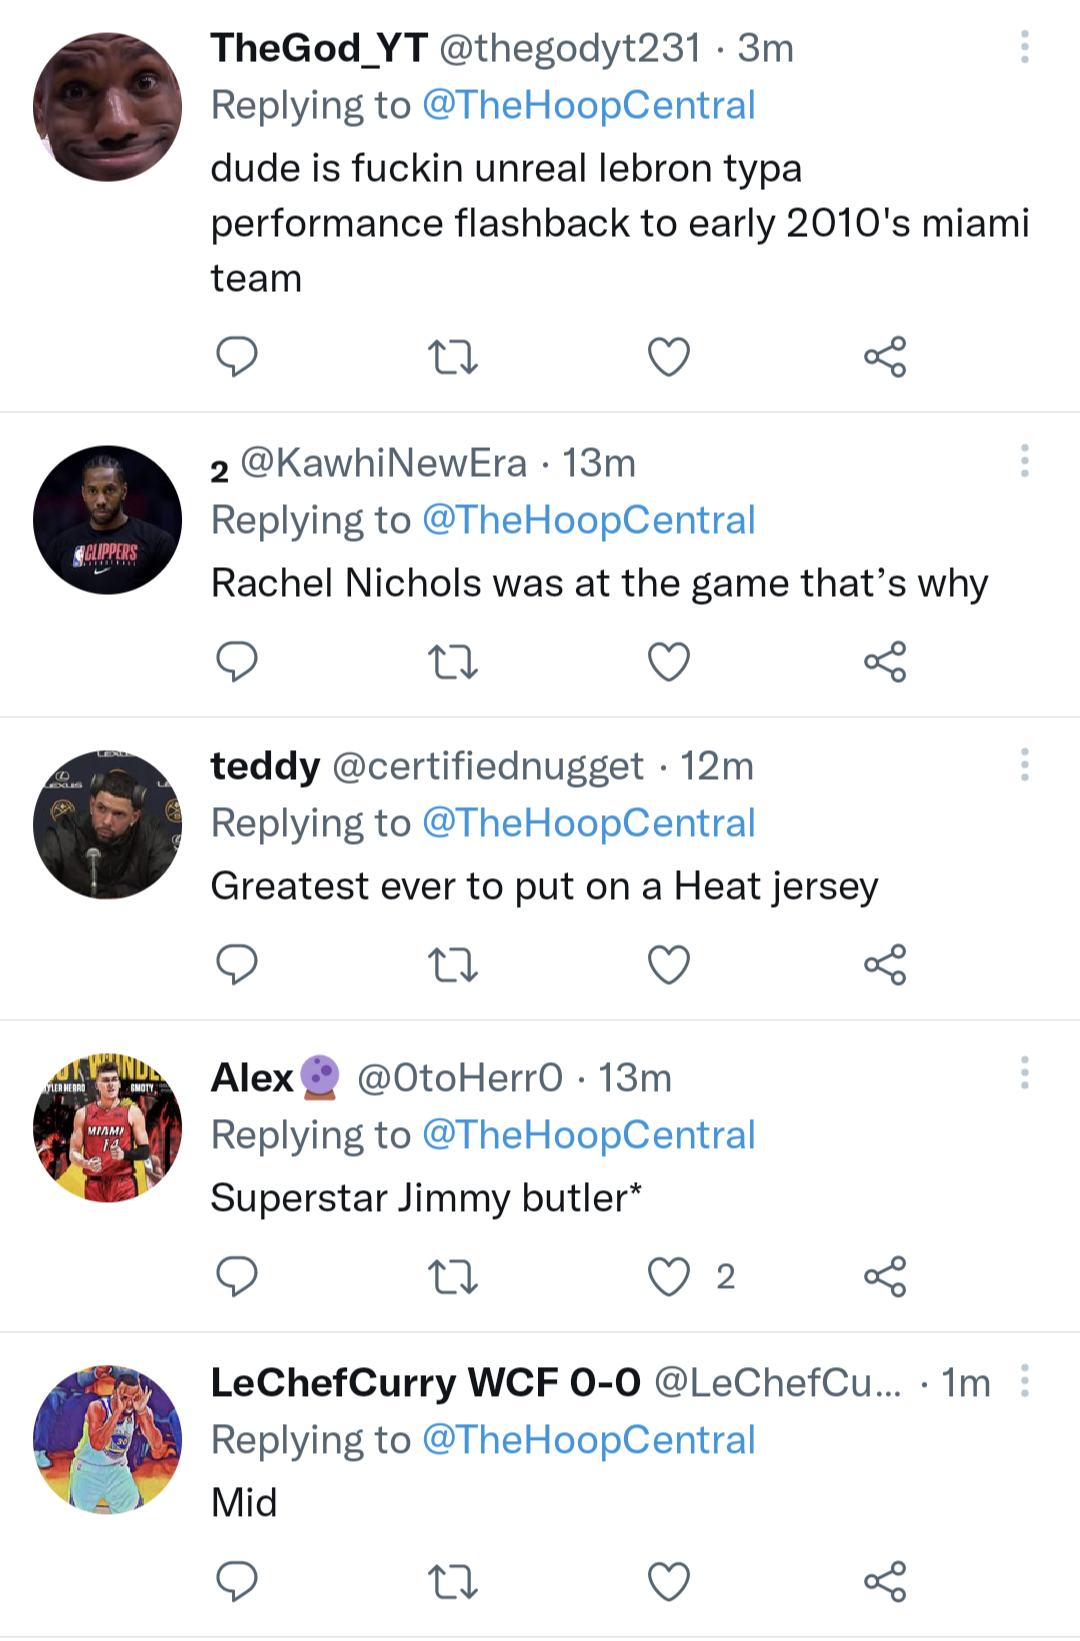Like Alex's tweet with 2 likes
Screen dimensions: 1080x1641
669,1276
